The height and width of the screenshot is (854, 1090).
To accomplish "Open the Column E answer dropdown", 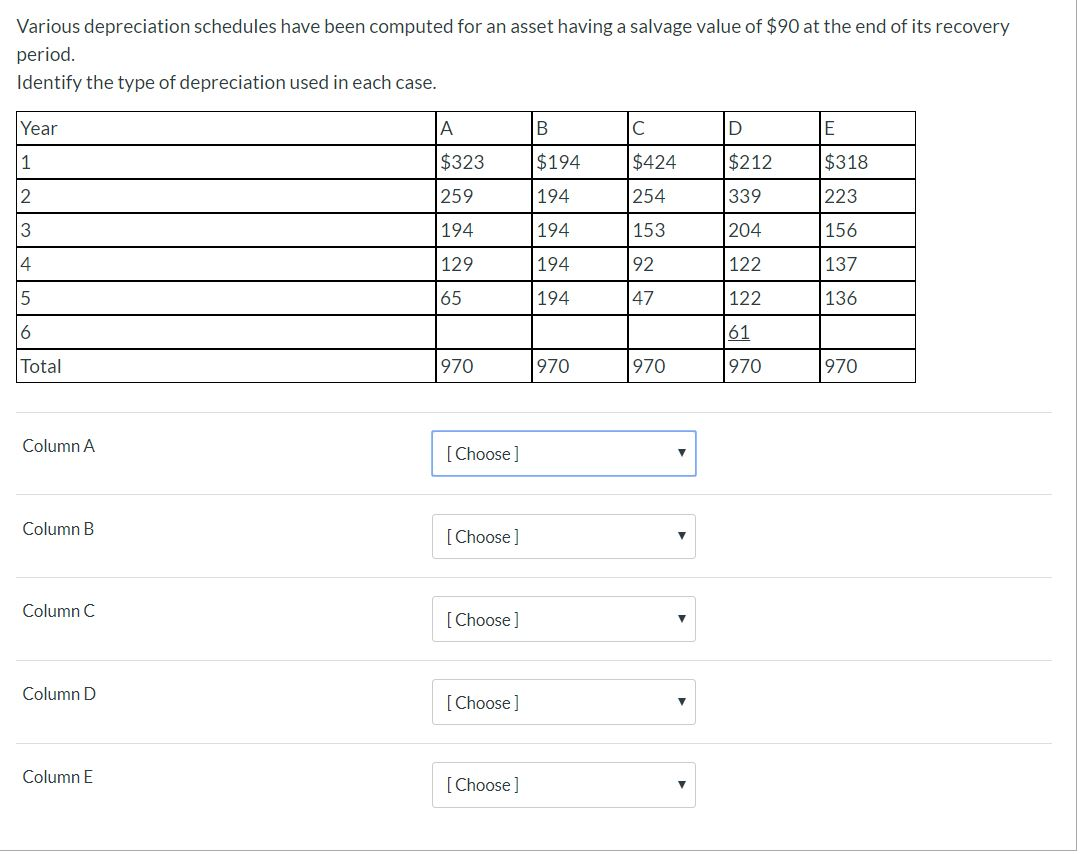I will click(x=563, y=785).
